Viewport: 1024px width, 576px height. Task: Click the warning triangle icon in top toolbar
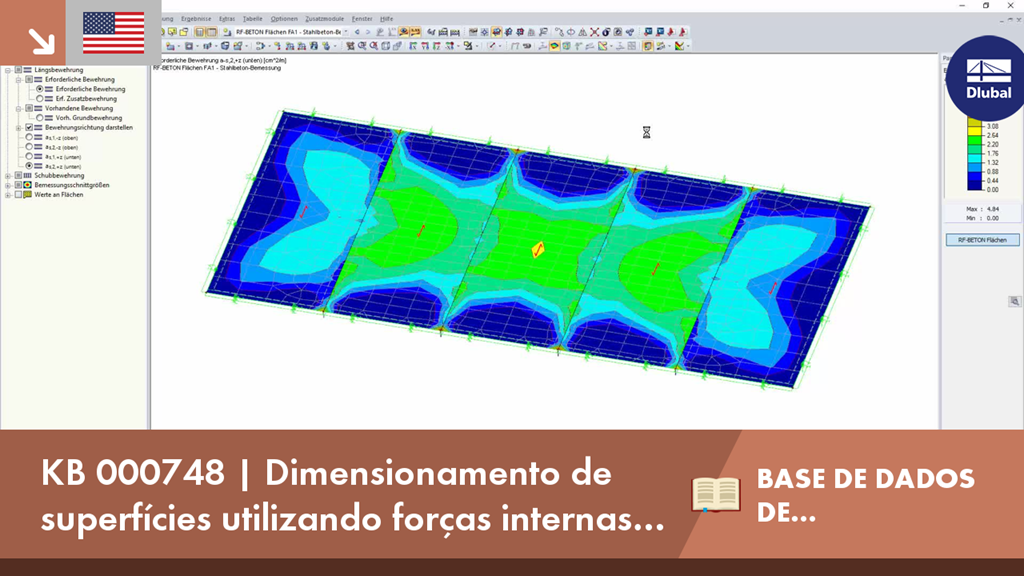583,32
